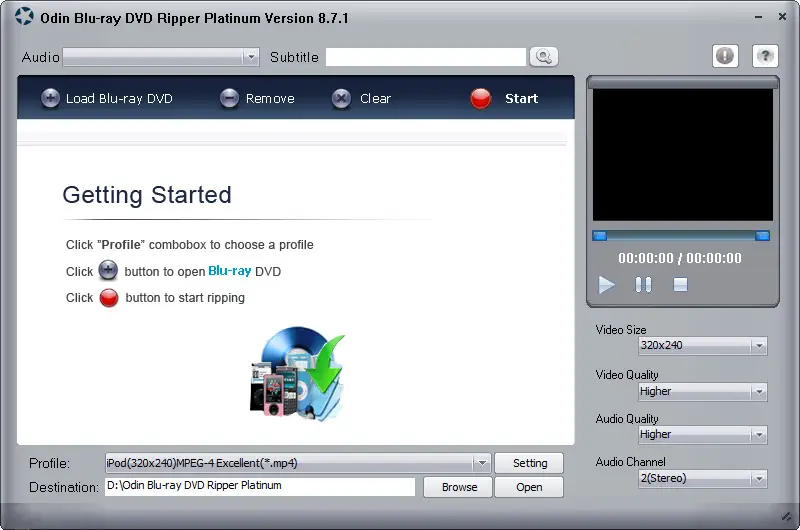Viewport: 800px width, 530px height.
Task: Click the subtitle search magnifier button
Action: coord(544,57)
